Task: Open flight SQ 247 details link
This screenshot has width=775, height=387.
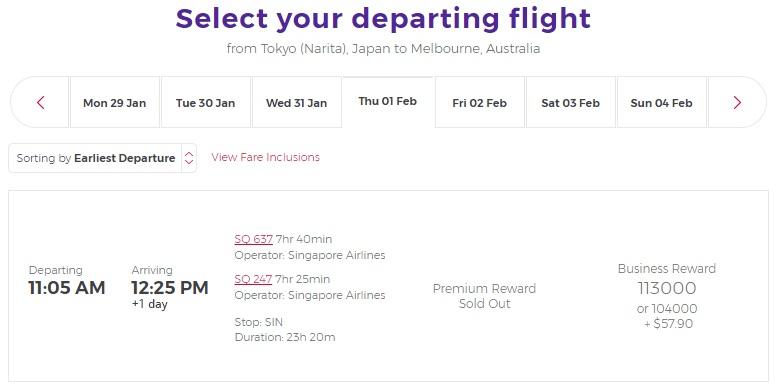Action: [253, 279]
